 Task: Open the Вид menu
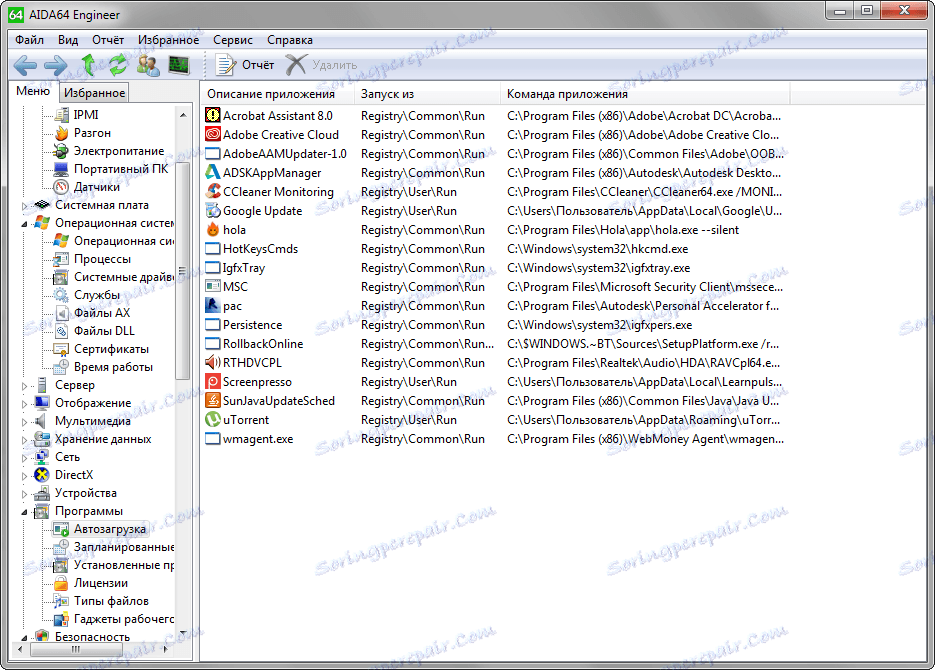[x=68, y=40]
